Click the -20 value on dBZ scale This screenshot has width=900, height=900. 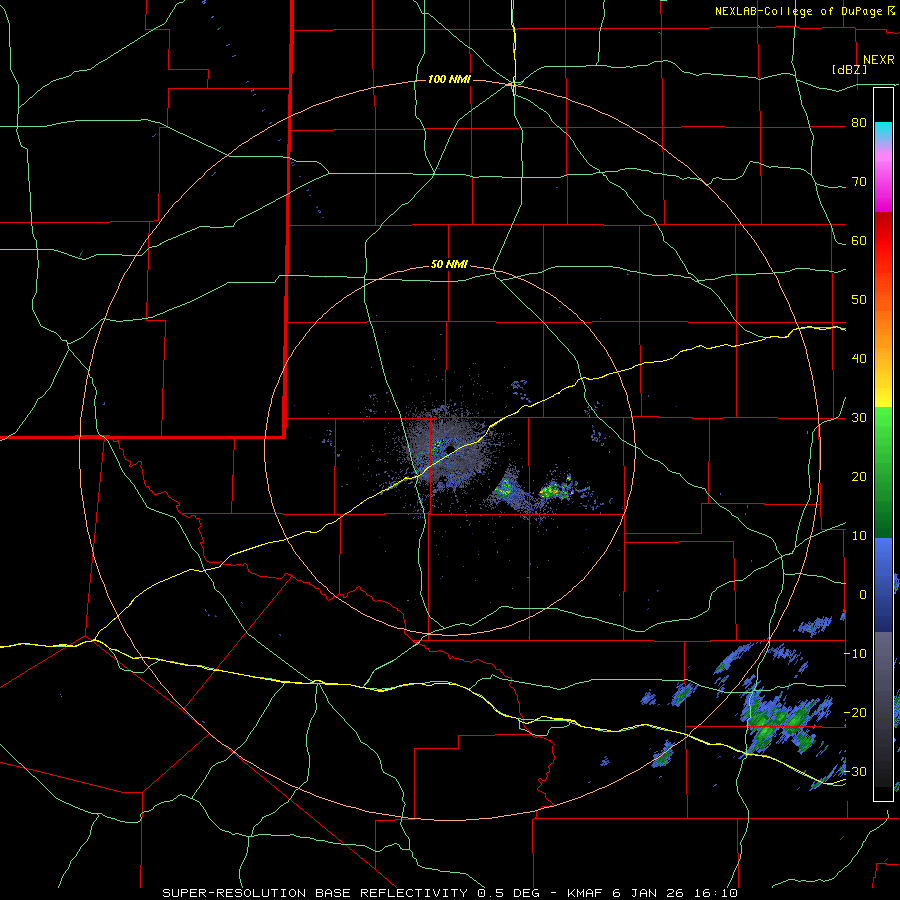(855, 712)
